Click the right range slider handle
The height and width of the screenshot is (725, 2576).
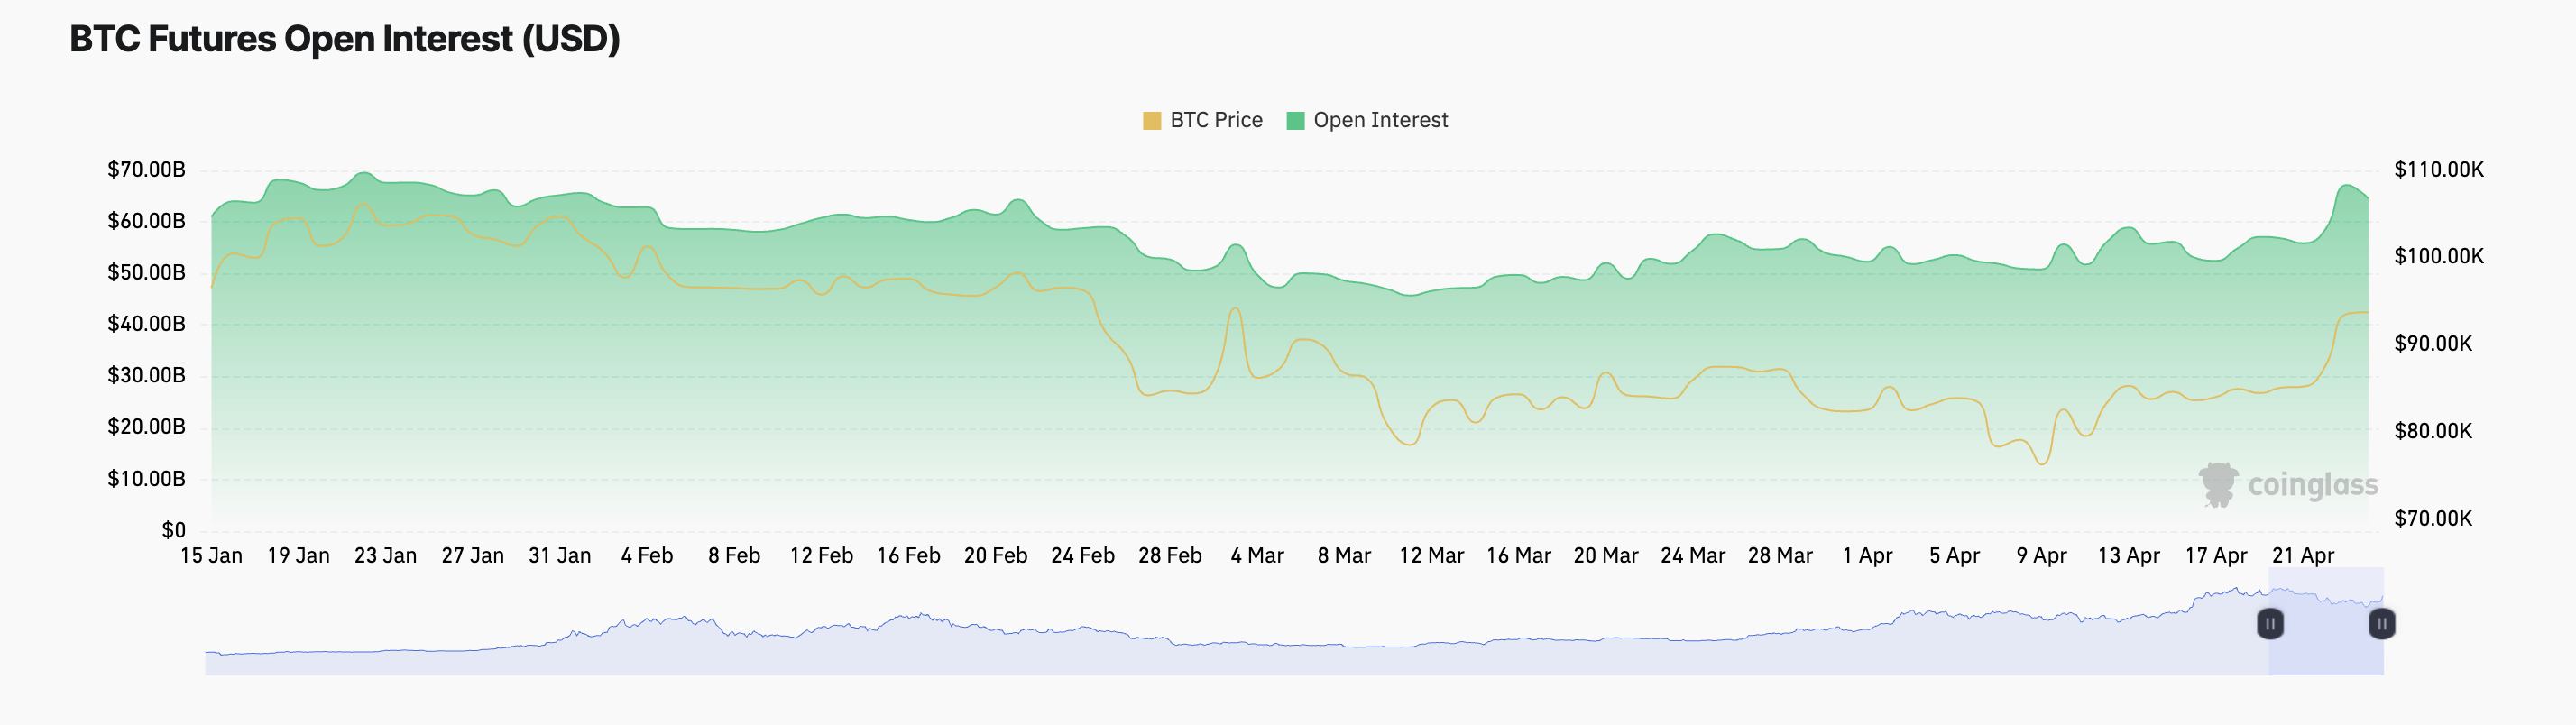pos(2382,624)
